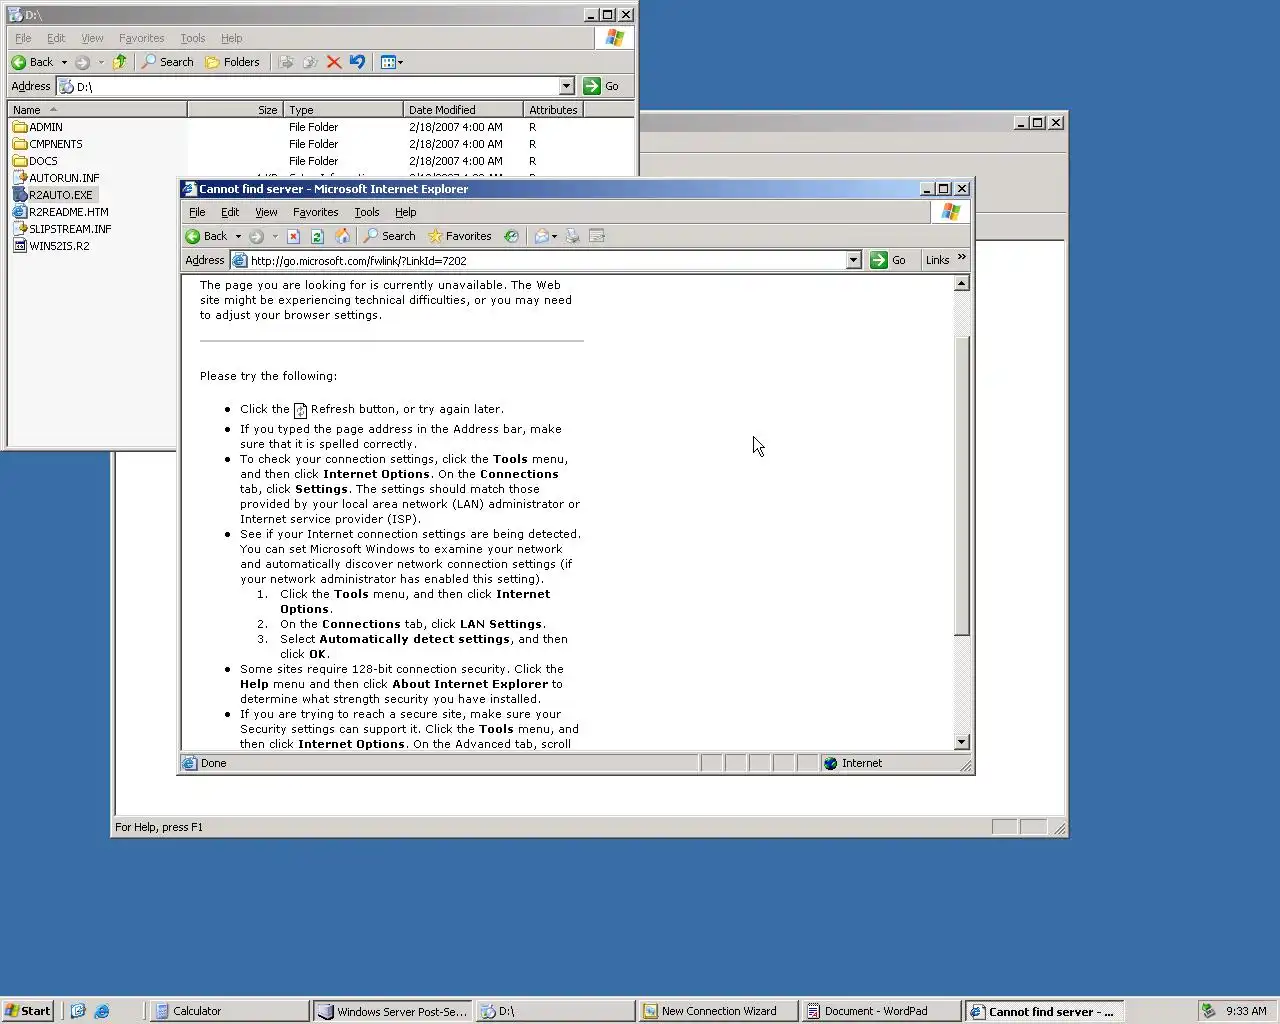Click blue Undo arrow in Explorer toolbar

pyautogui.click(x=357, y=62)
